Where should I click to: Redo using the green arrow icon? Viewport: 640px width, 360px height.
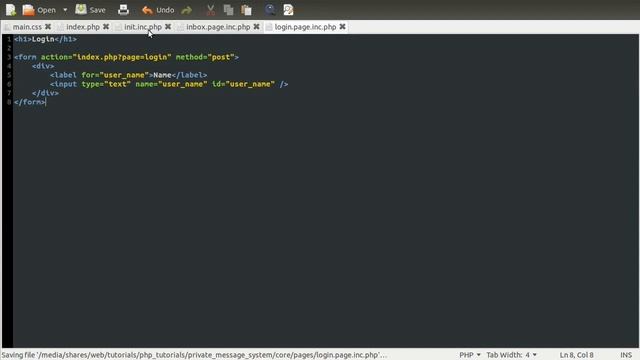pyautogui.click(x=187, y=10)
